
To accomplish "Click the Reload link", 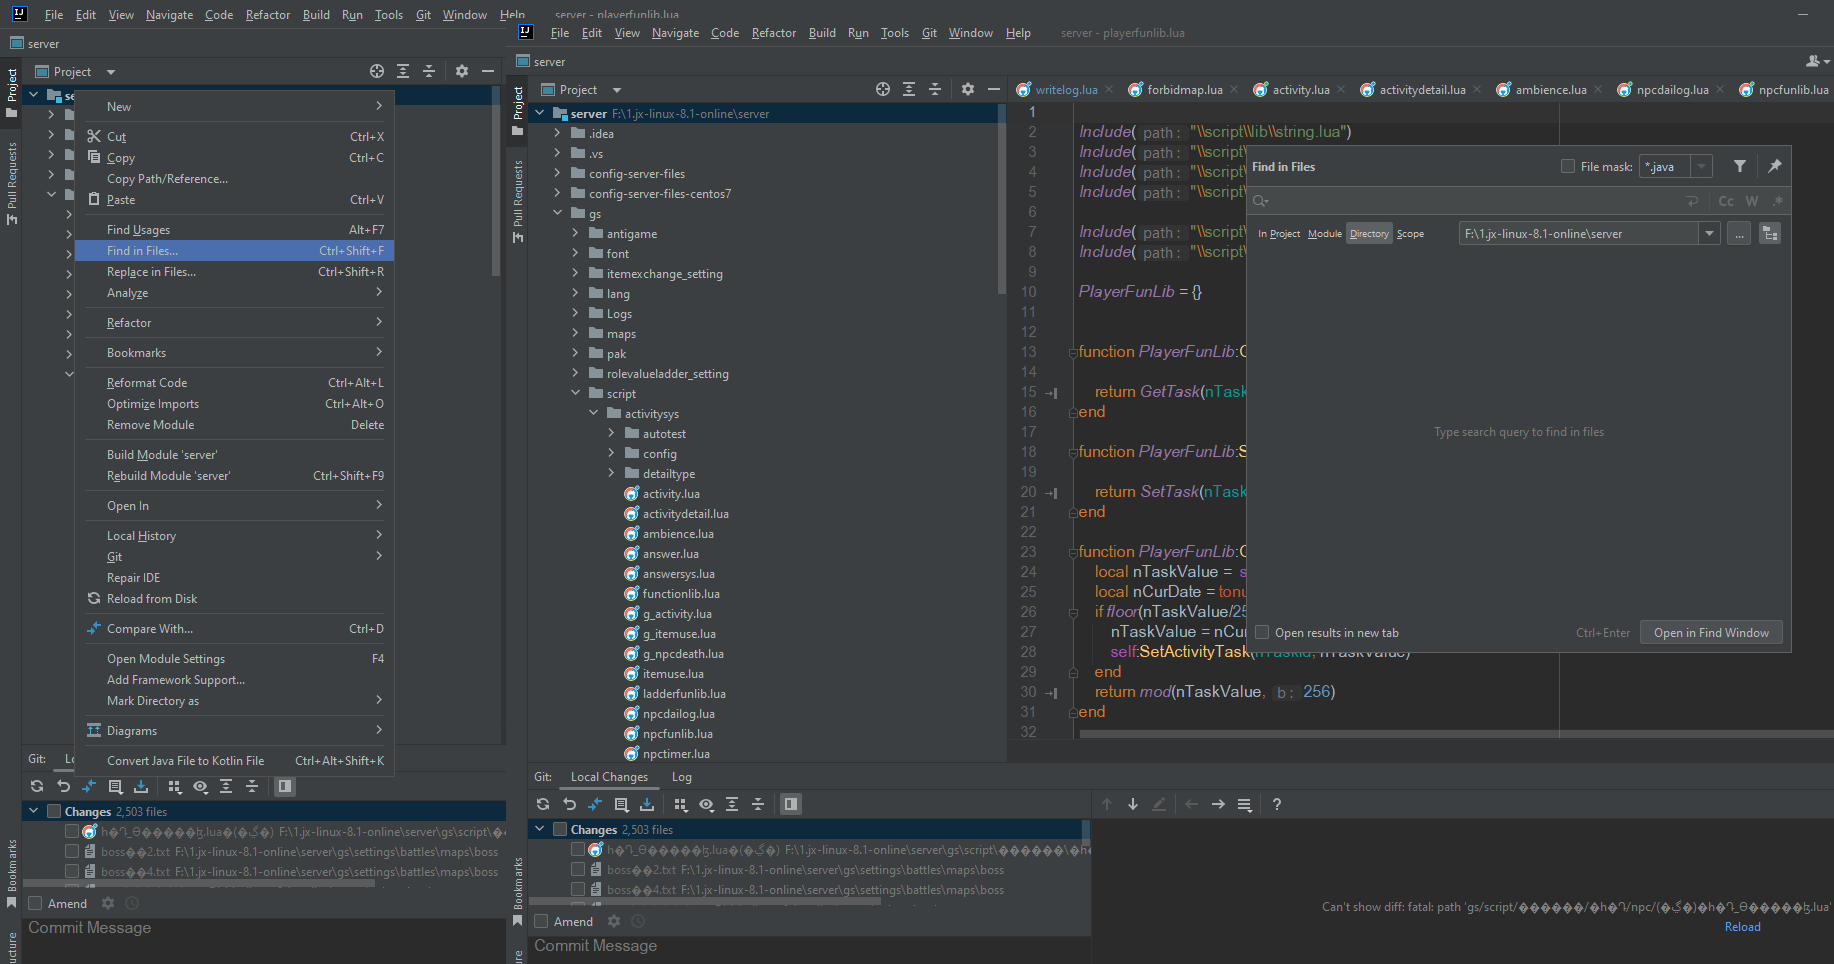I will click(x=1742, y=927).
